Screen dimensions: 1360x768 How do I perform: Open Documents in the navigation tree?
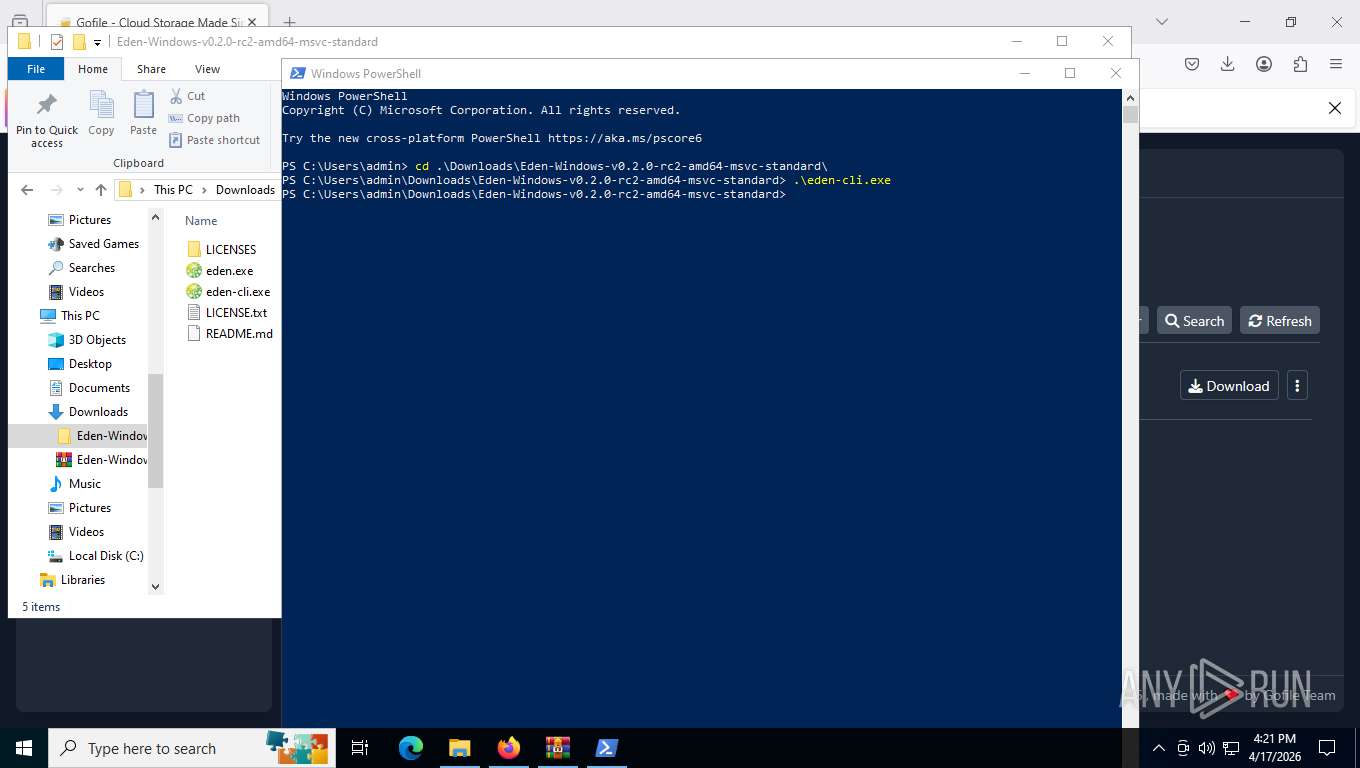[x=89, y=388]
